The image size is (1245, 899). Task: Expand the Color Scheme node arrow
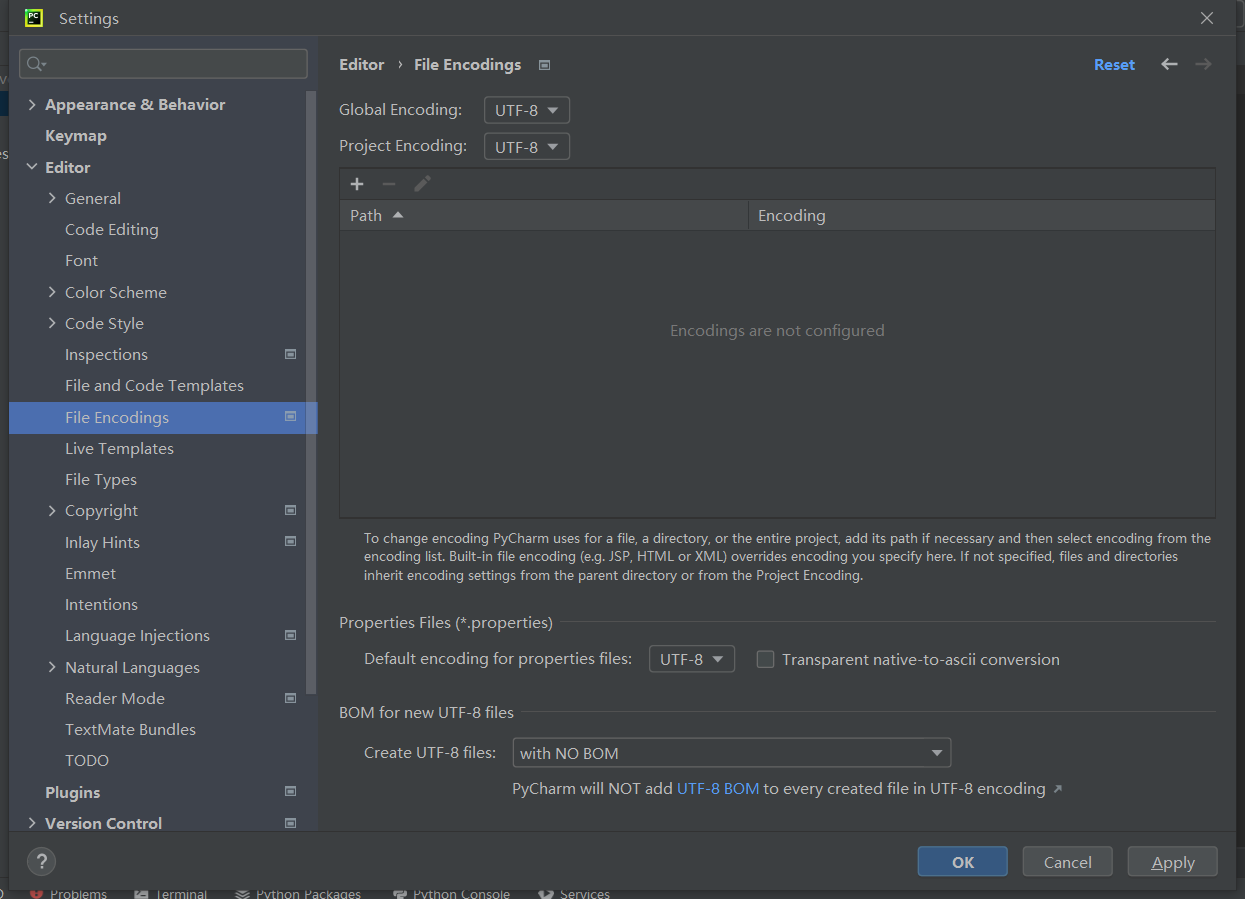[x=52, y=292]
